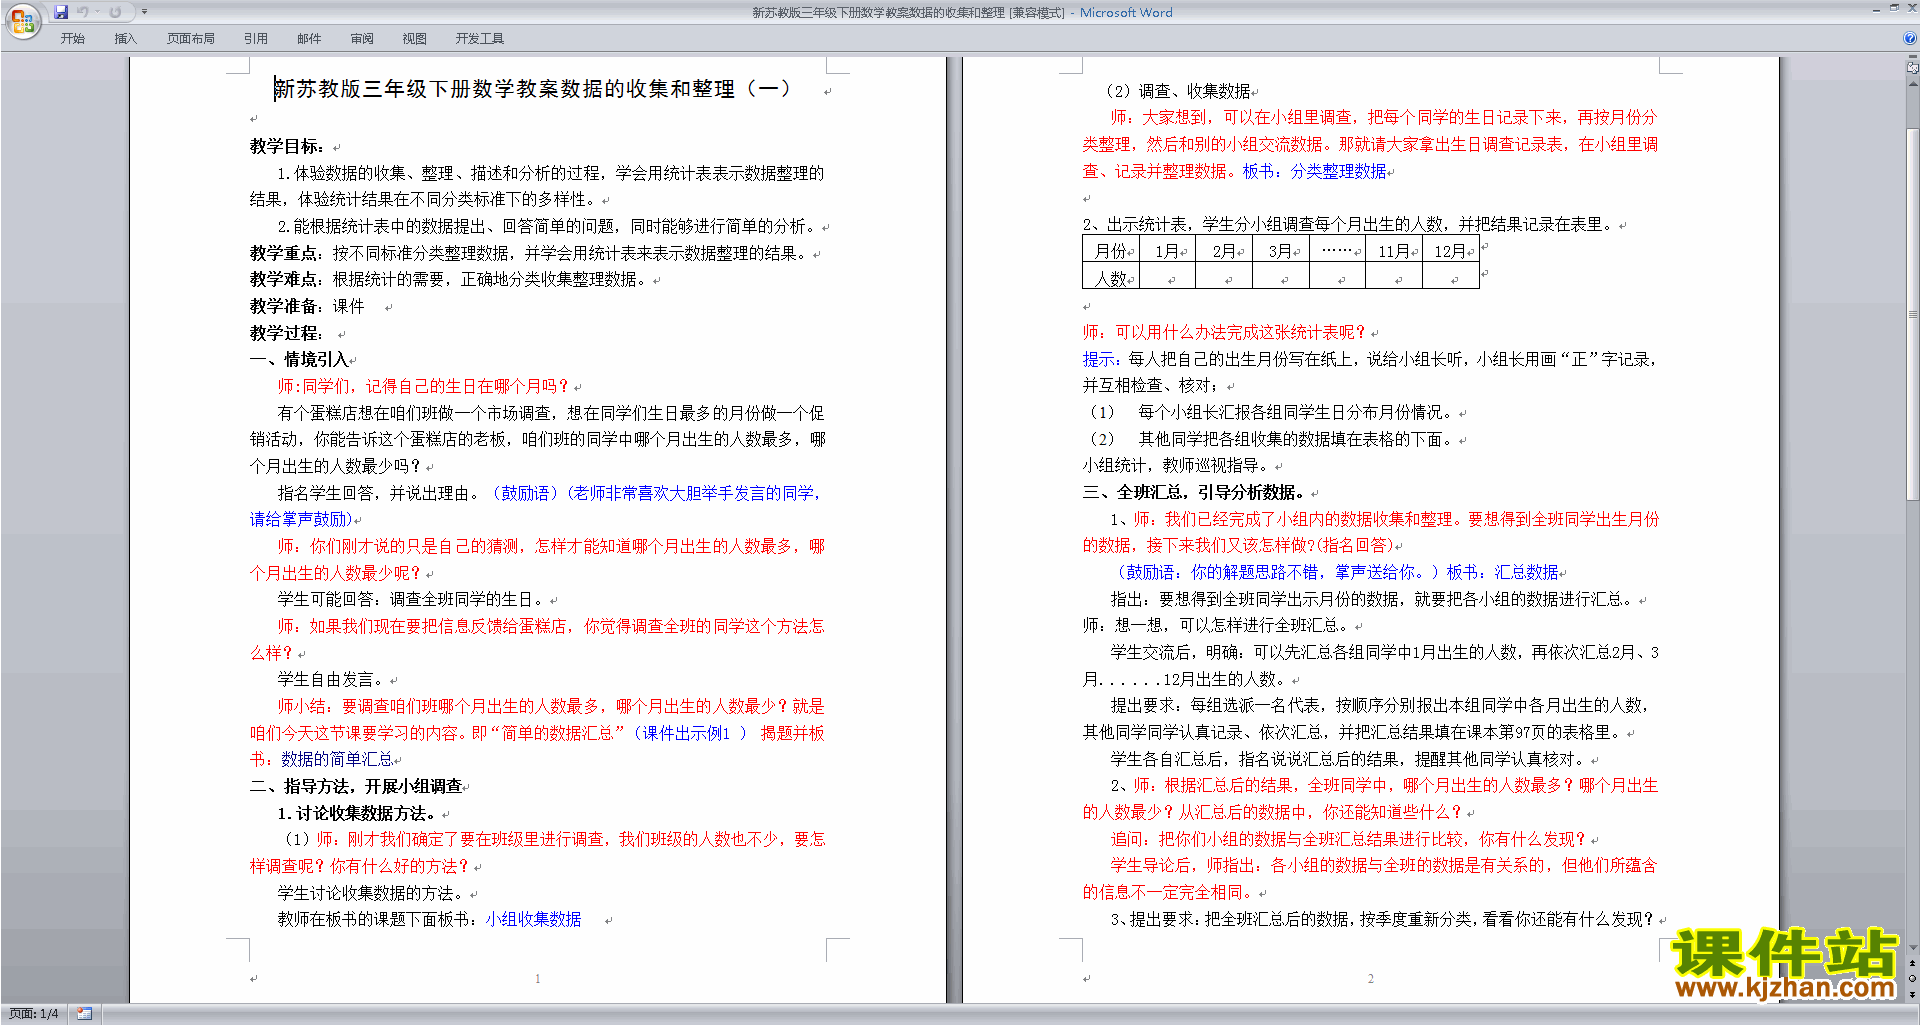The width and height of the screenshot is (1920, 1025).
Task: Click the red 师：可以用什么办法 question
Action: pos(1224,332)
